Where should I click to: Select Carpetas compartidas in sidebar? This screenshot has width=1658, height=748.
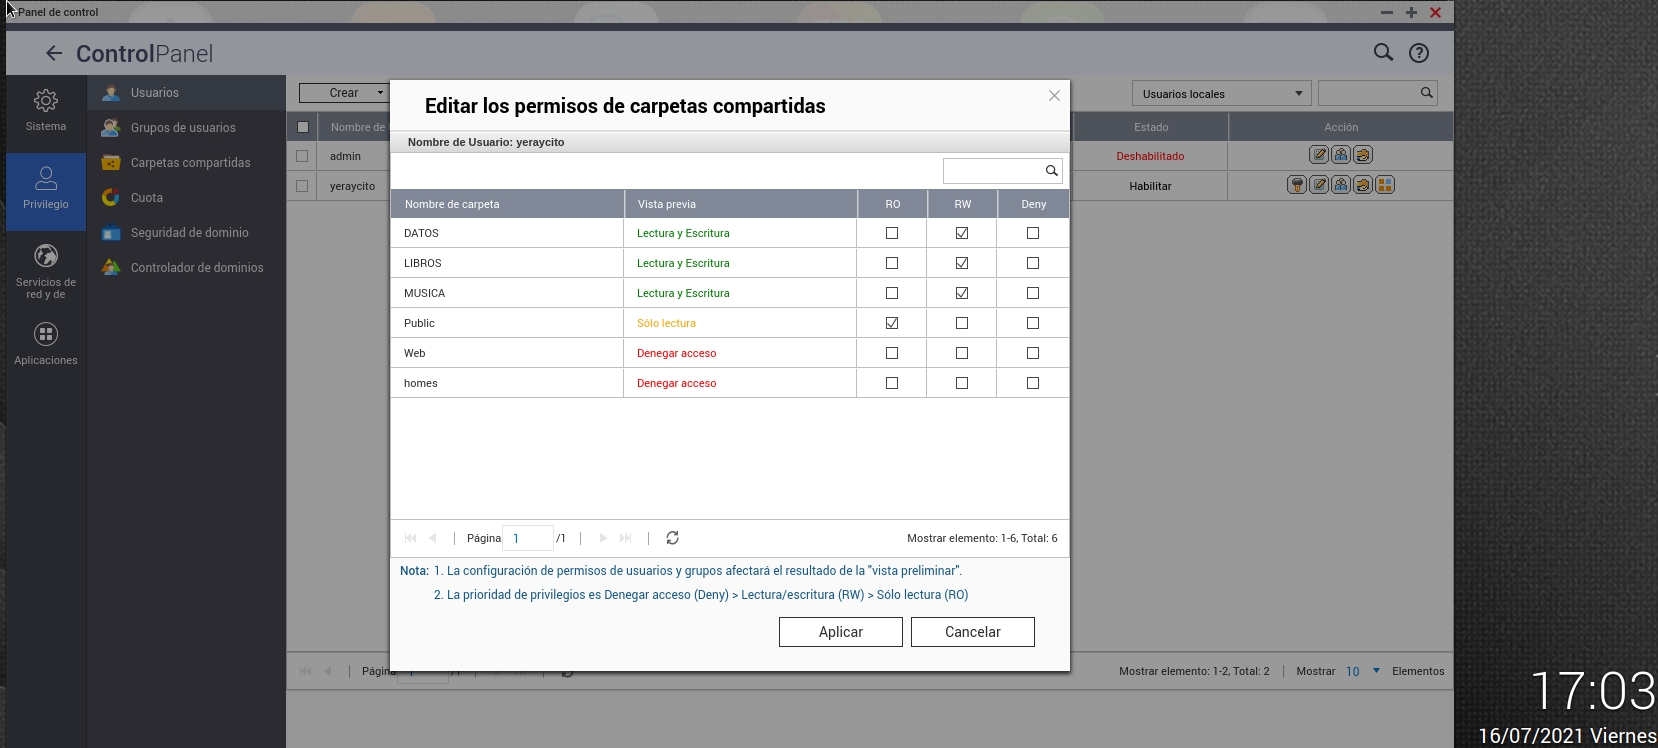[190, 163]
